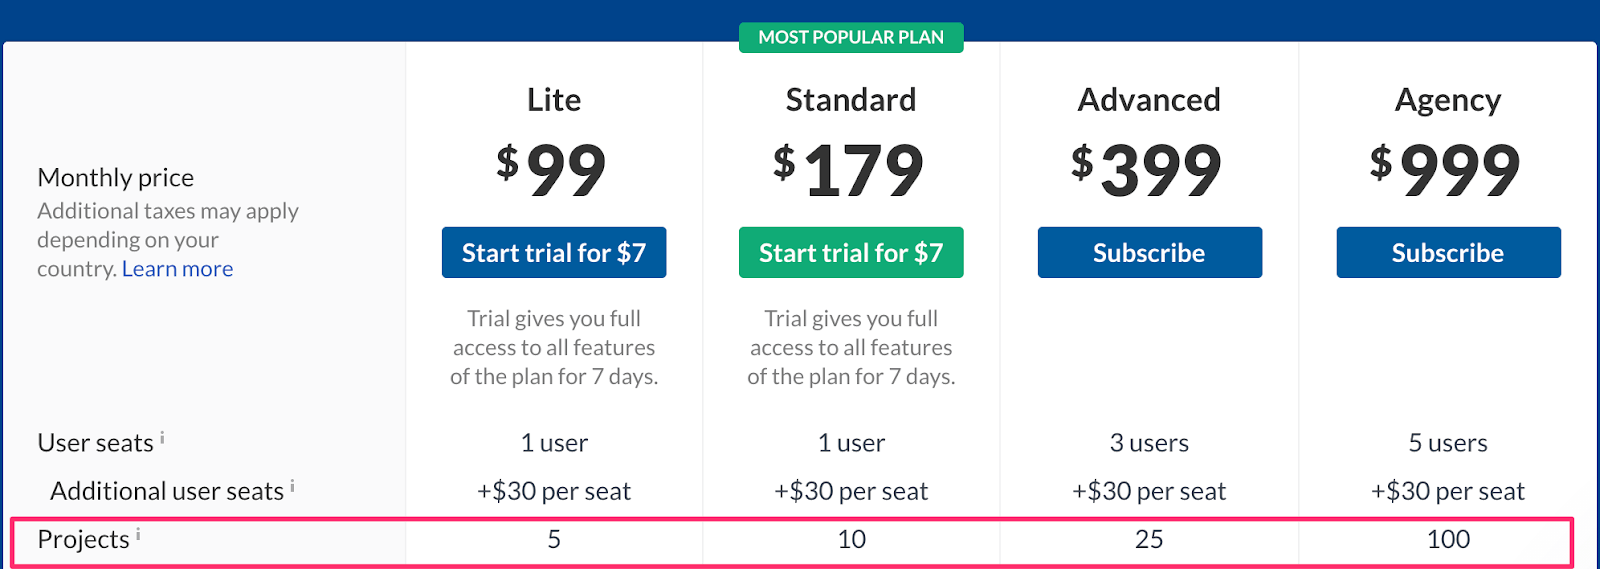Click the info icon next to Additional user seats
The width and height of the screenshot is (1600, 569).
coord(292,486)
